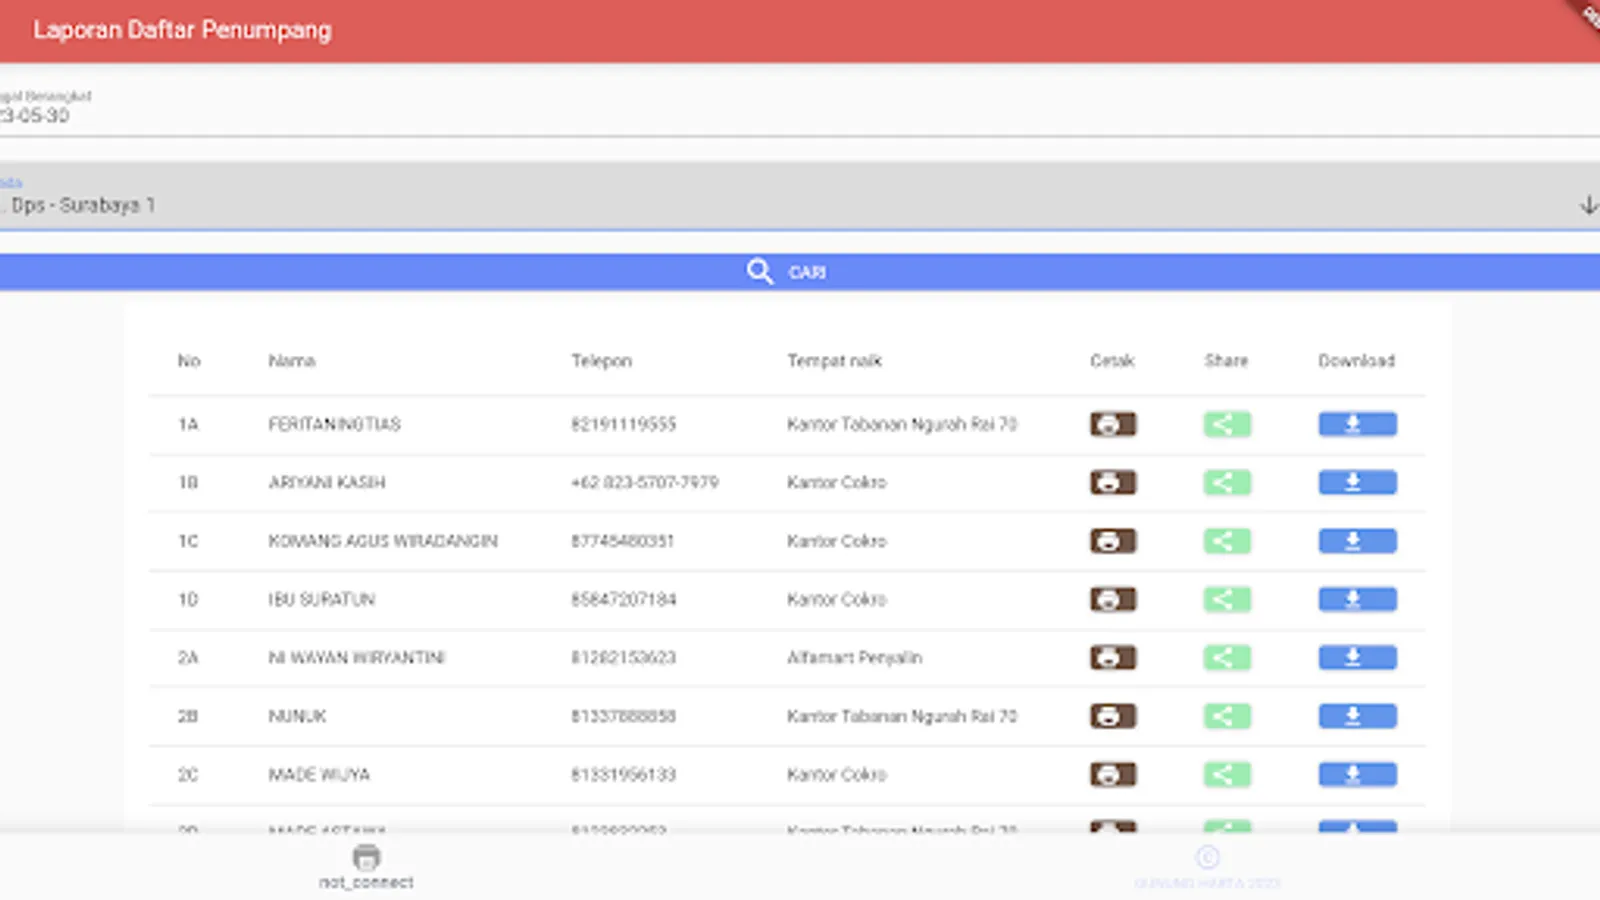Click the Telepon column header
Viewport: 1600px width, 900px height.
(x=601, y=361)
